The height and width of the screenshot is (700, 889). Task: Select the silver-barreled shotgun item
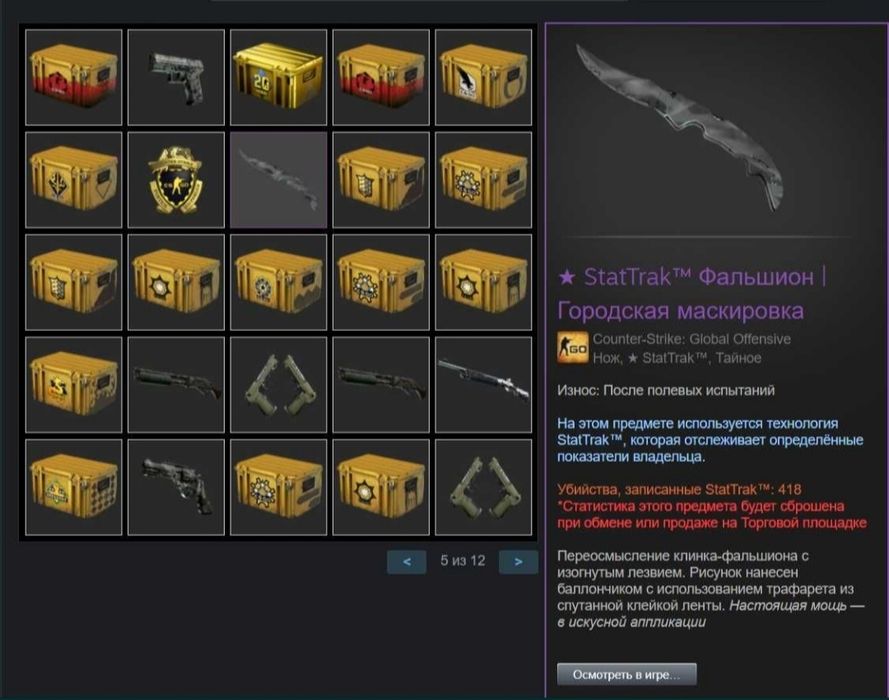tap(483, 384)
